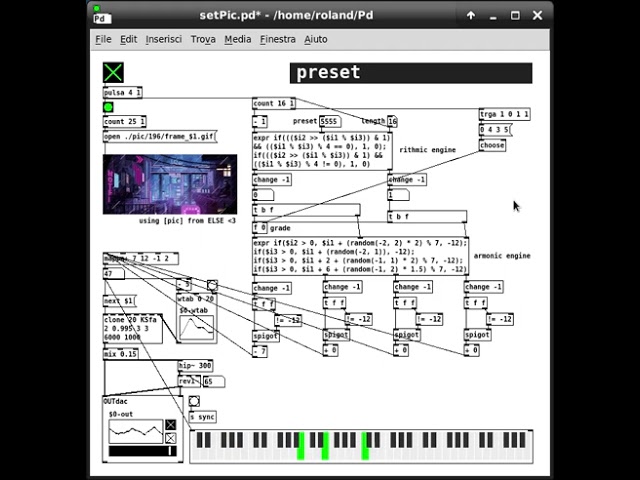Click the rithmic engine comment

click(427, 150)
